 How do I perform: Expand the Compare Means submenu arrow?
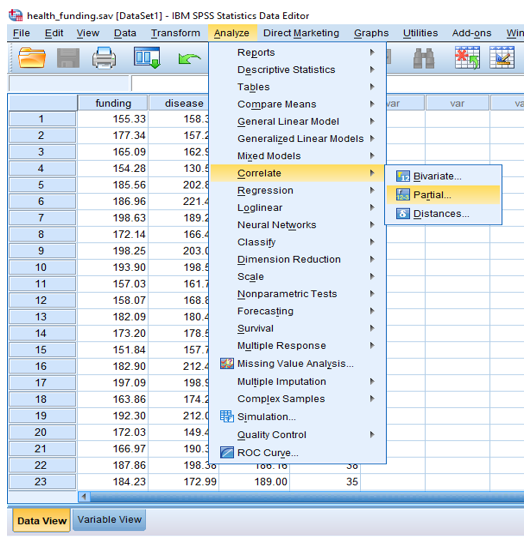point(372,104)
